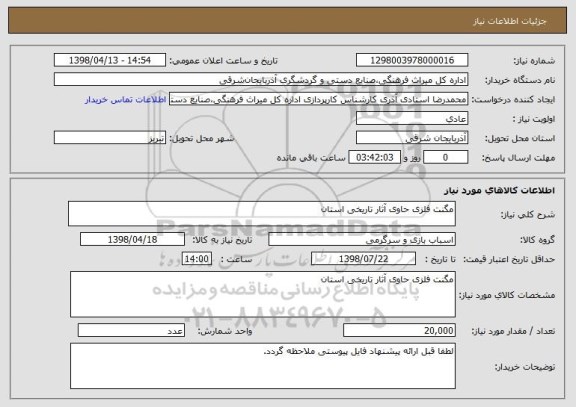576x407 pixels.
Task: Click the شرح کلی نیاز label
Action: click(528, 215)
